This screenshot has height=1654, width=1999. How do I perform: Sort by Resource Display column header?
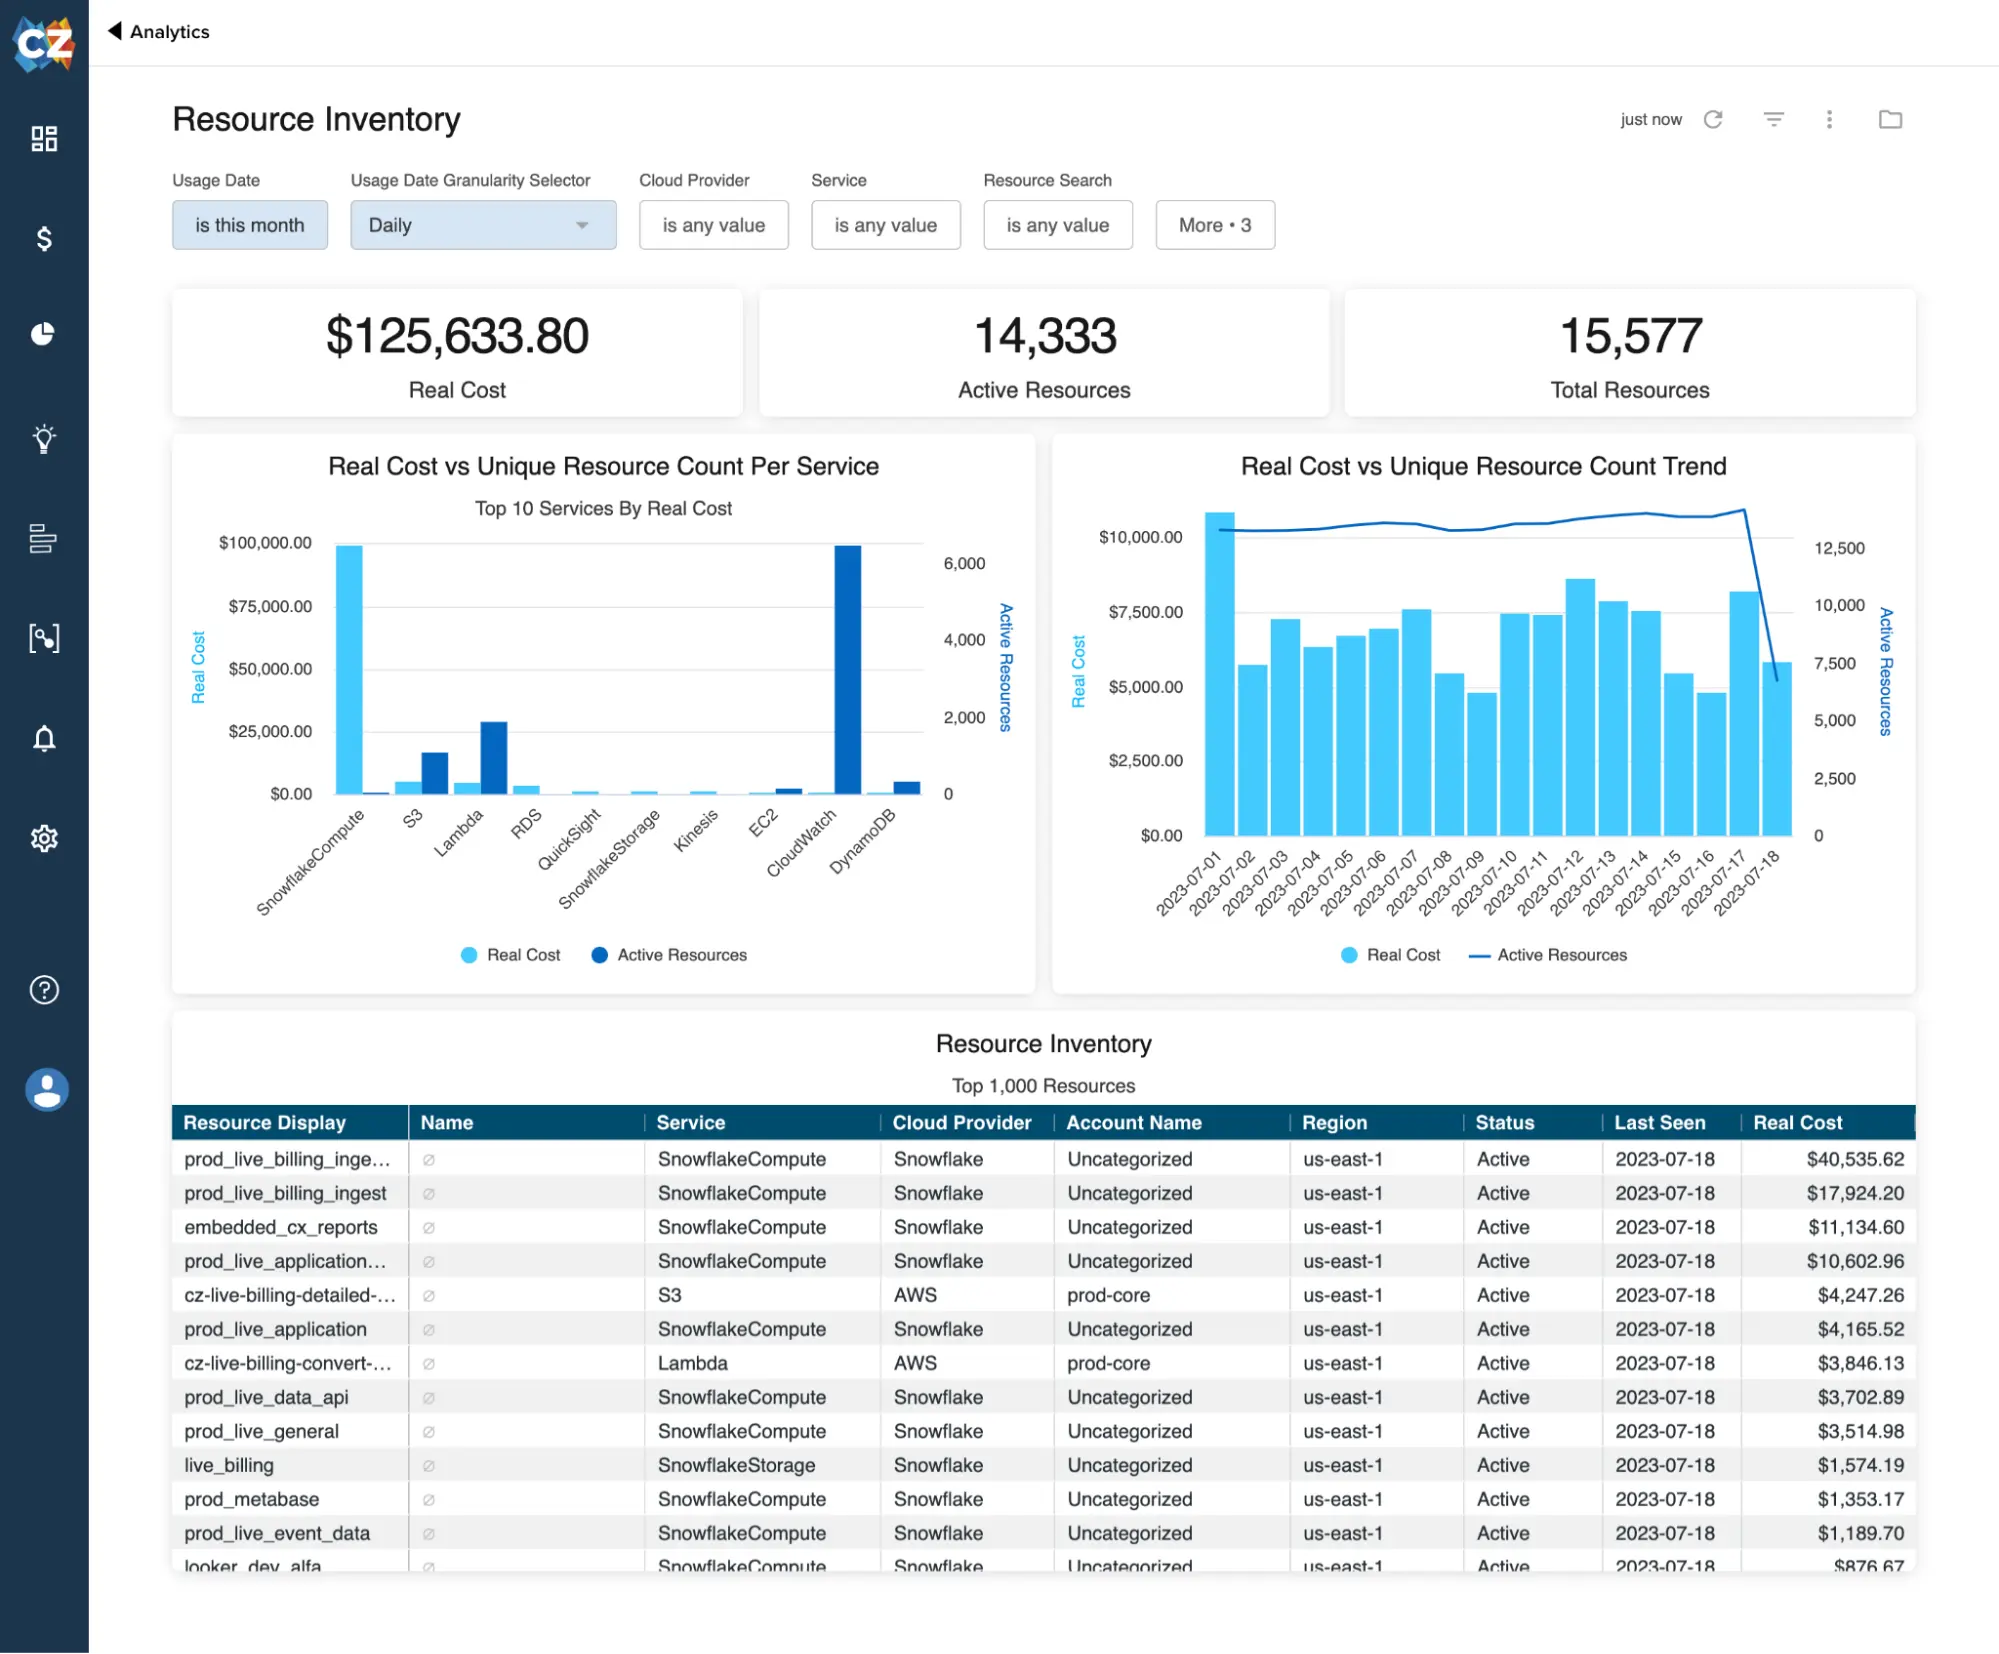tap(290, 1123)
